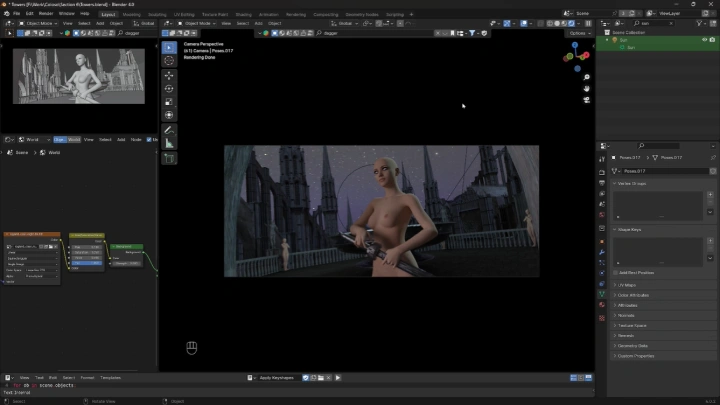The height and width of the screenshot is (405, 720).
Task: Open the Output properties tab
Action: click(602, 183)
